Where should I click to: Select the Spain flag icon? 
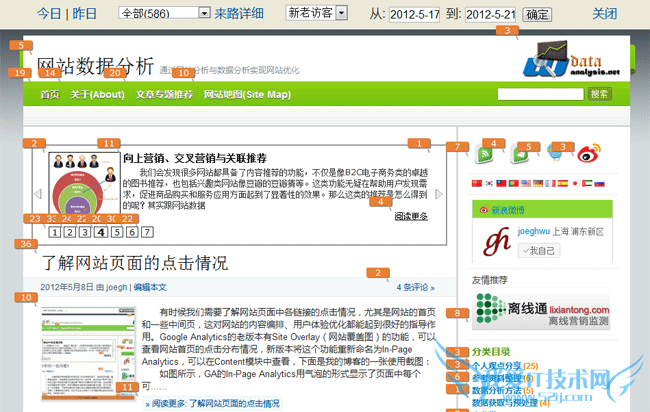[563, 183]
